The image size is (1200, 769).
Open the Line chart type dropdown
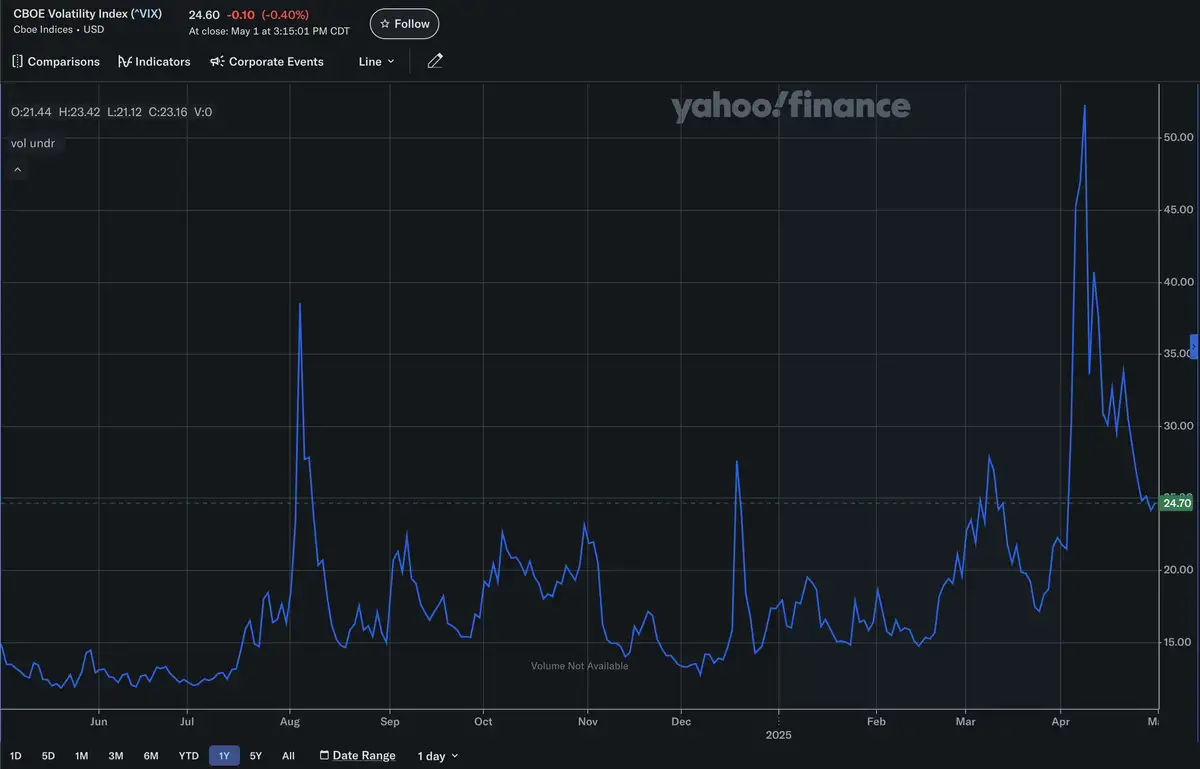tap(376, 62)
